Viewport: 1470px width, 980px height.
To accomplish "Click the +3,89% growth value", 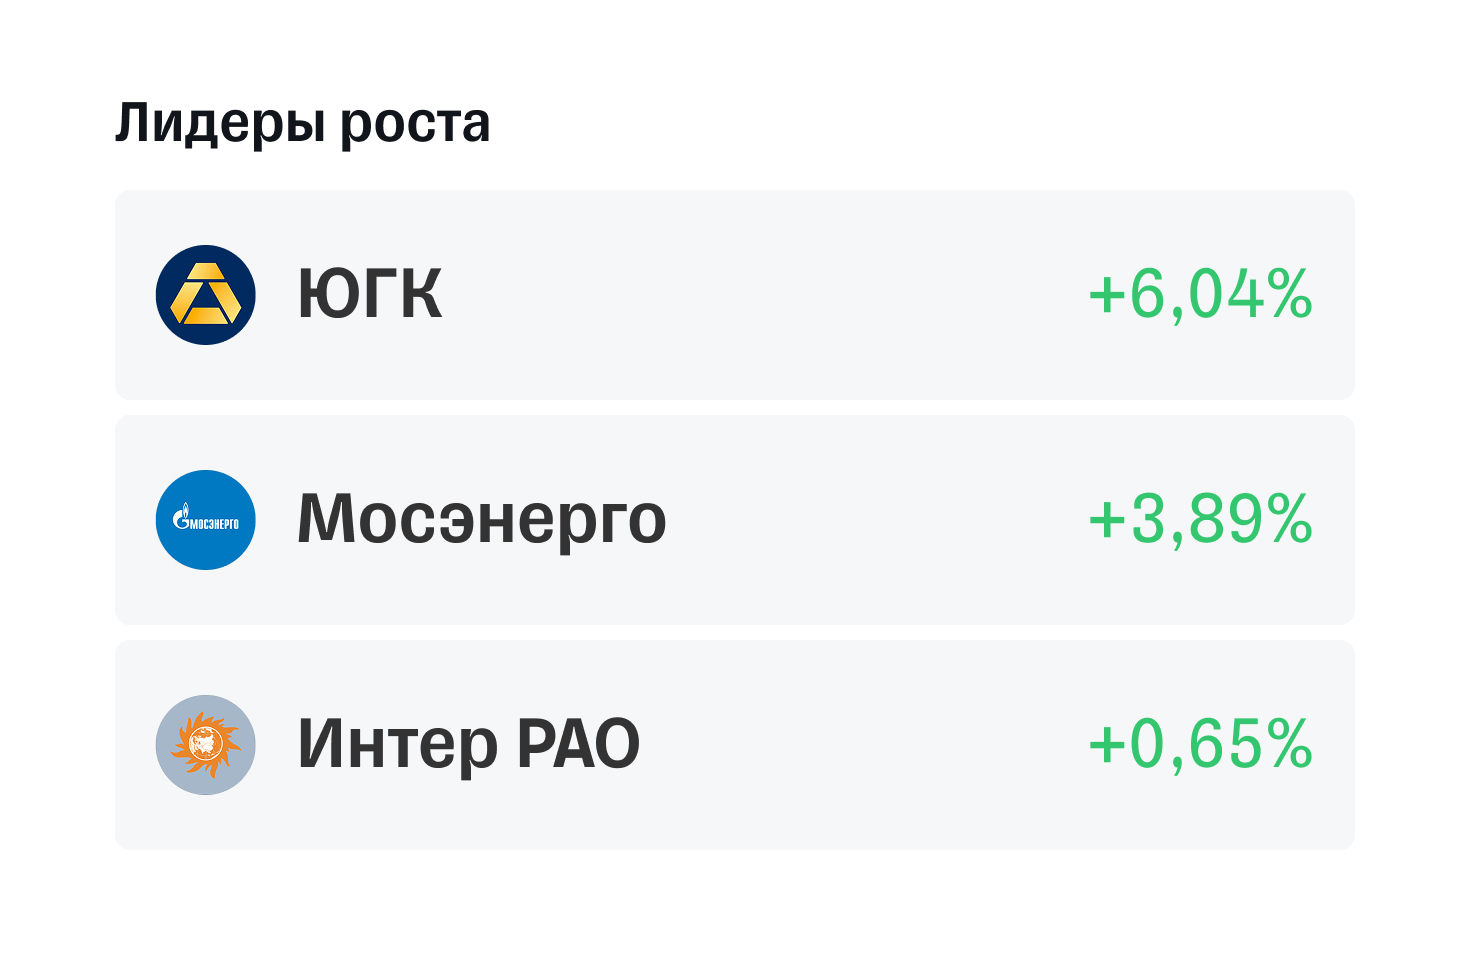I will click(1200, 520).
